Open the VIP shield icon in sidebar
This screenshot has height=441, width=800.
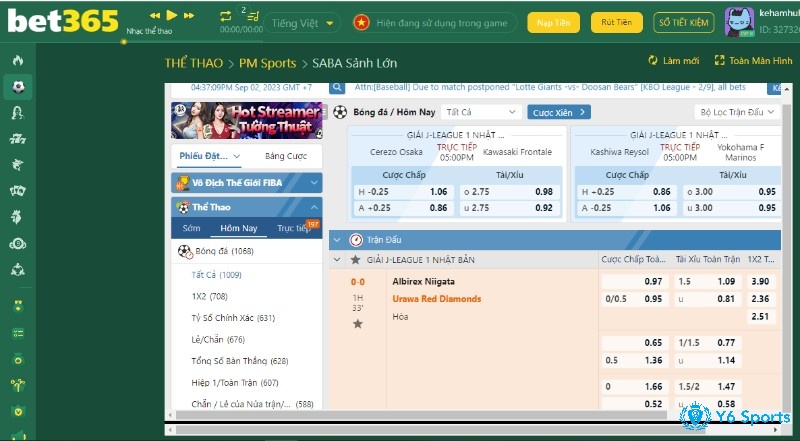coord(18,411)
